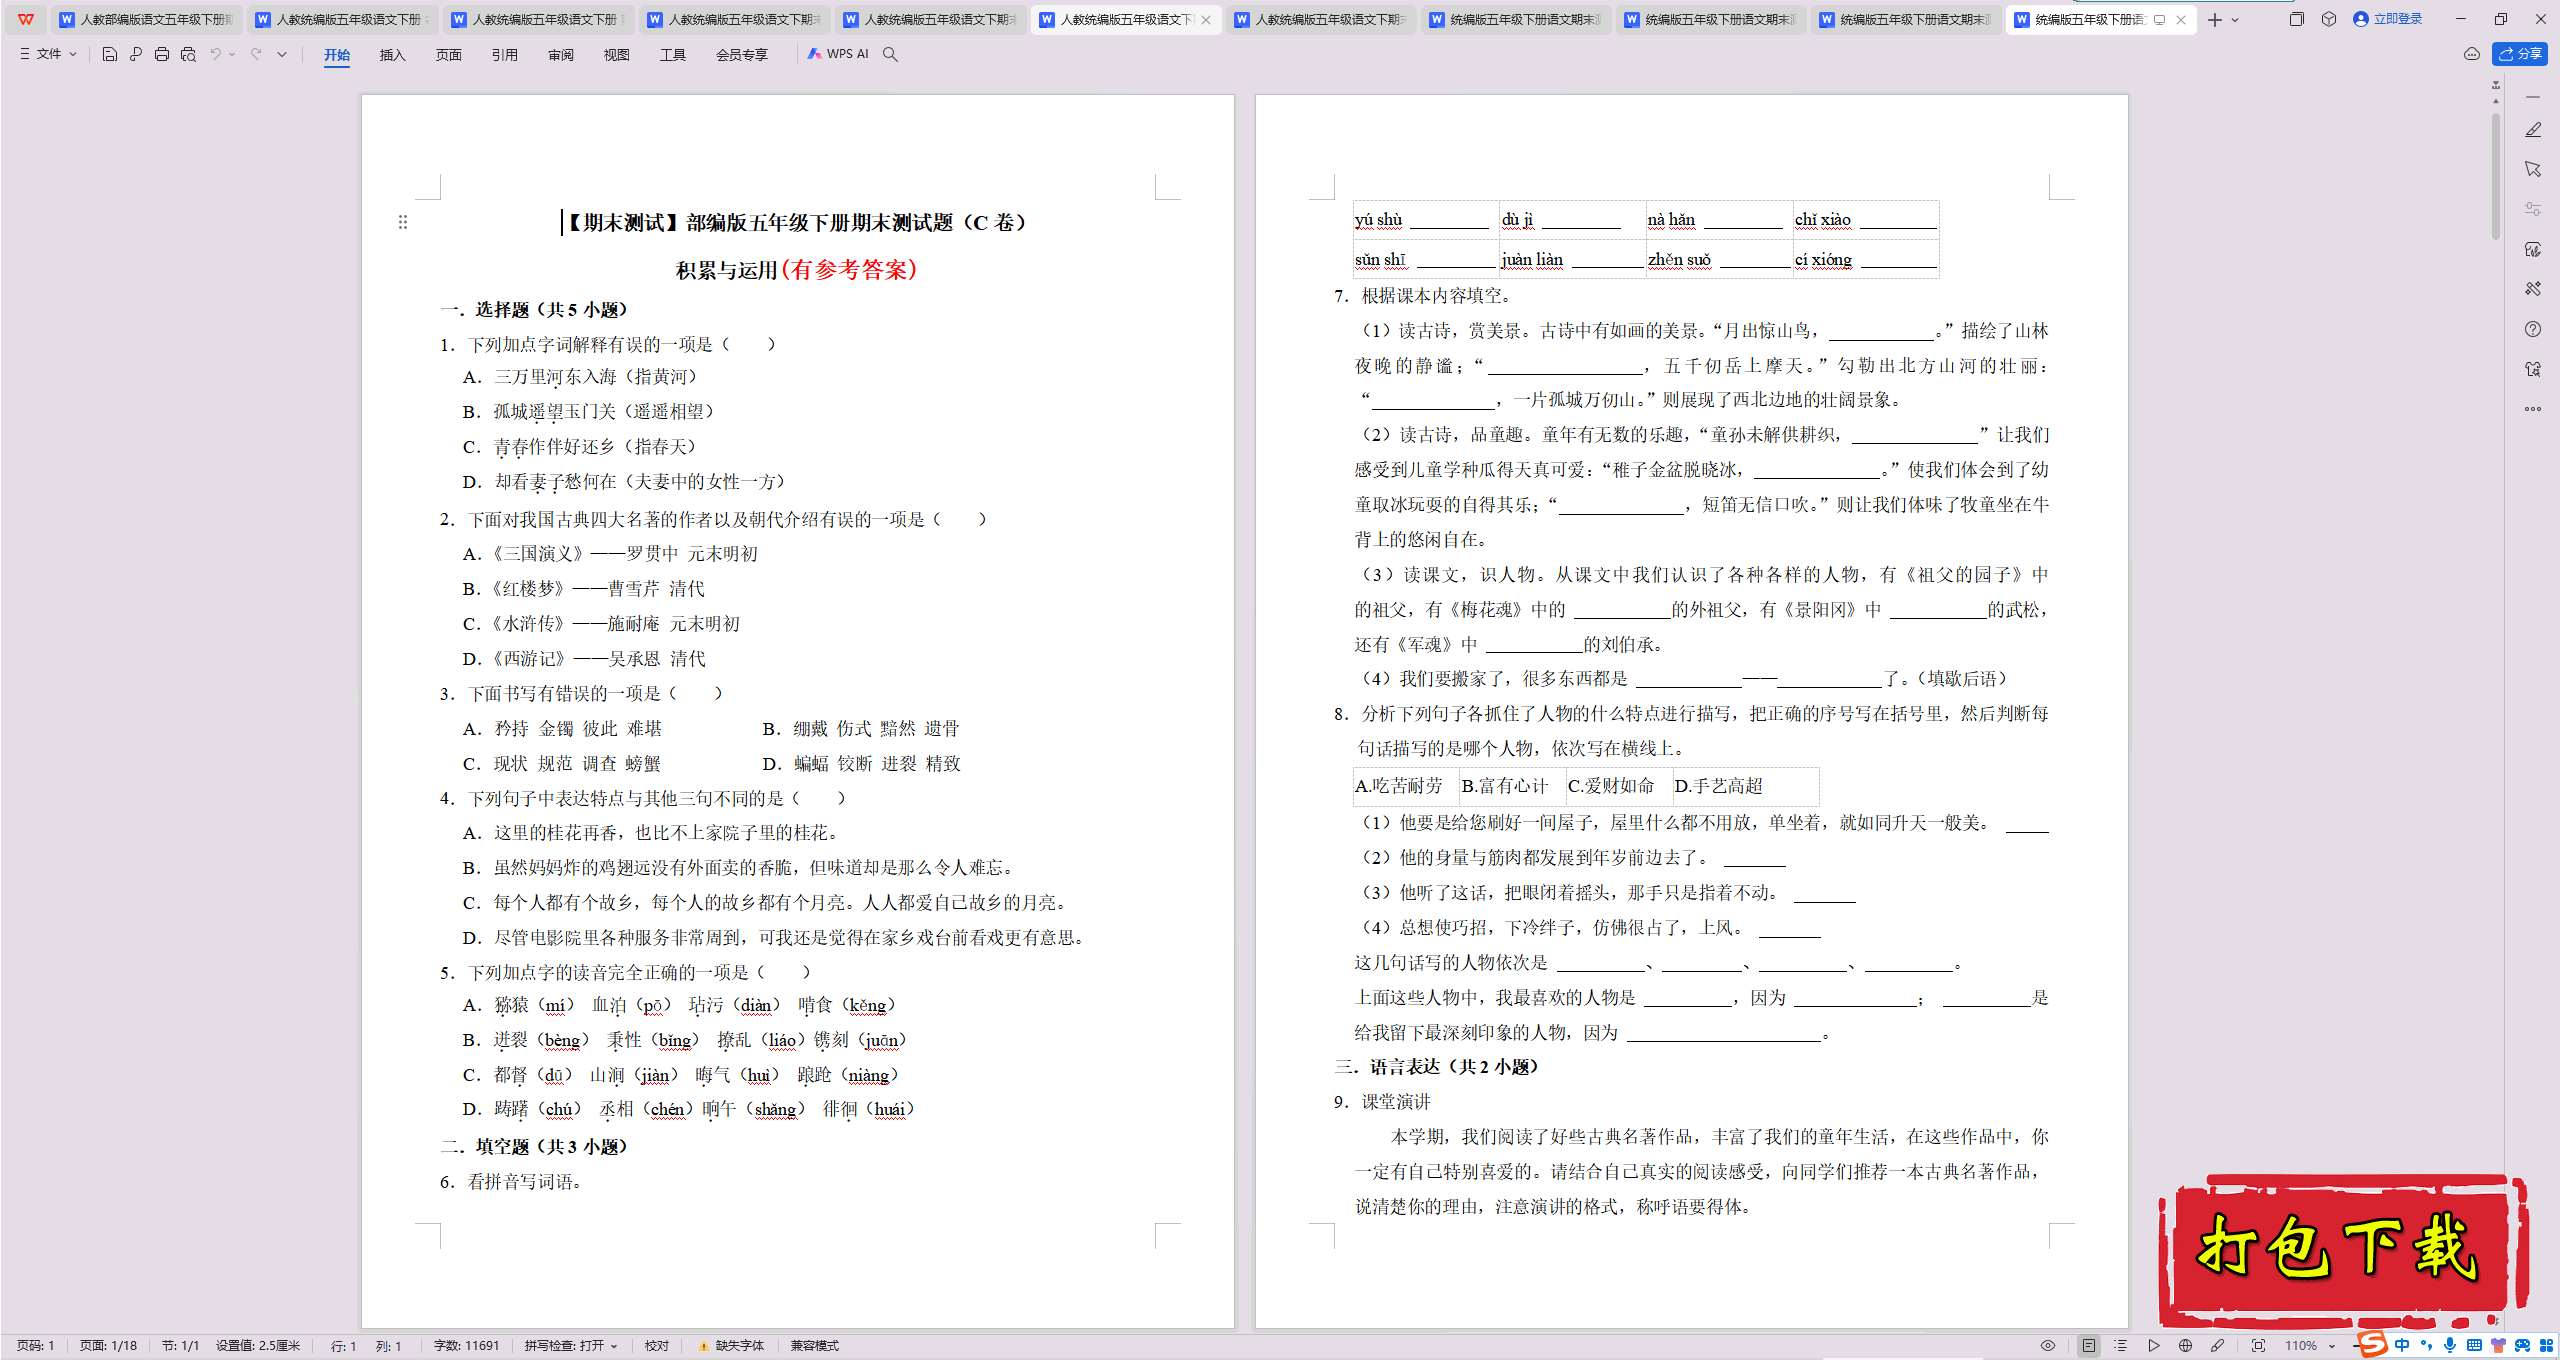2560x1360 pixels.
Task: Click the WPS AI button
Action: coord(838,54)
